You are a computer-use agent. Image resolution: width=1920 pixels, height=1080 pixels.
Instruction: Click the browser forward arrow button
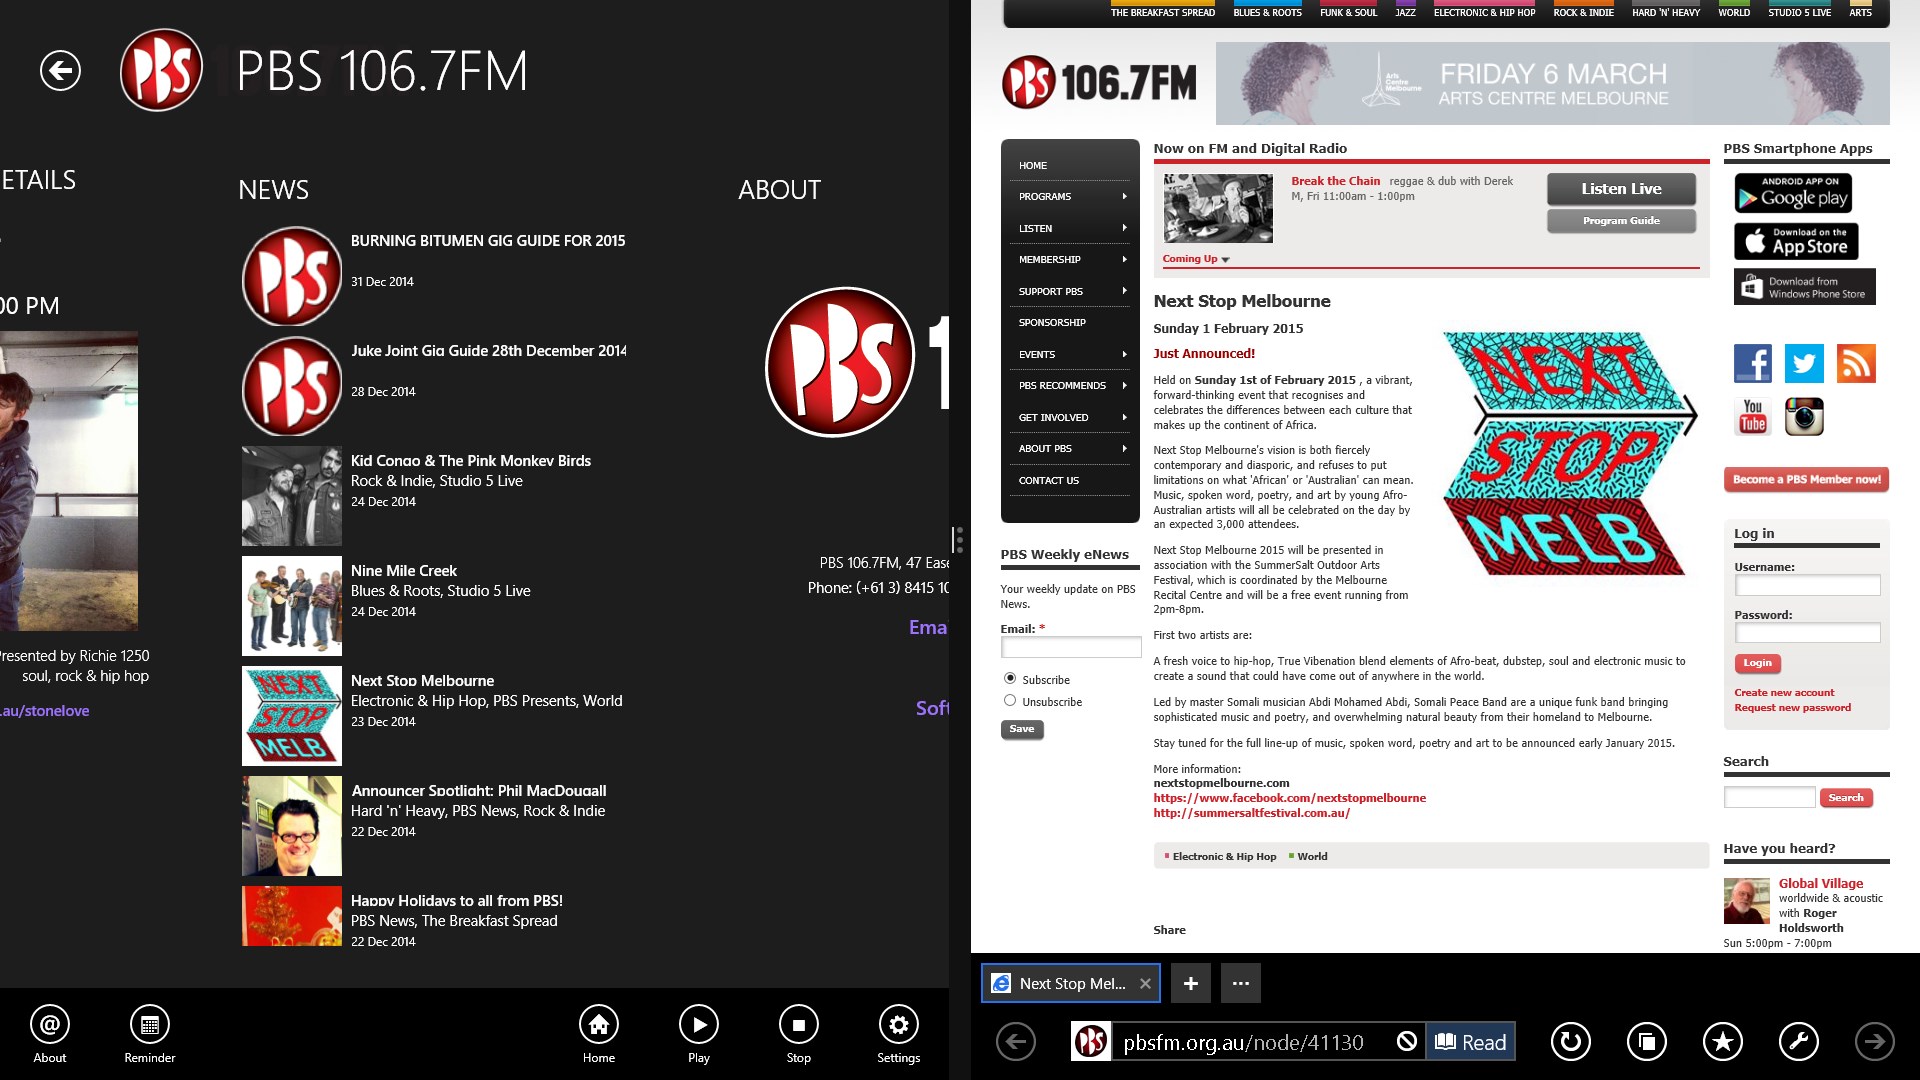click(1875, 1042)
